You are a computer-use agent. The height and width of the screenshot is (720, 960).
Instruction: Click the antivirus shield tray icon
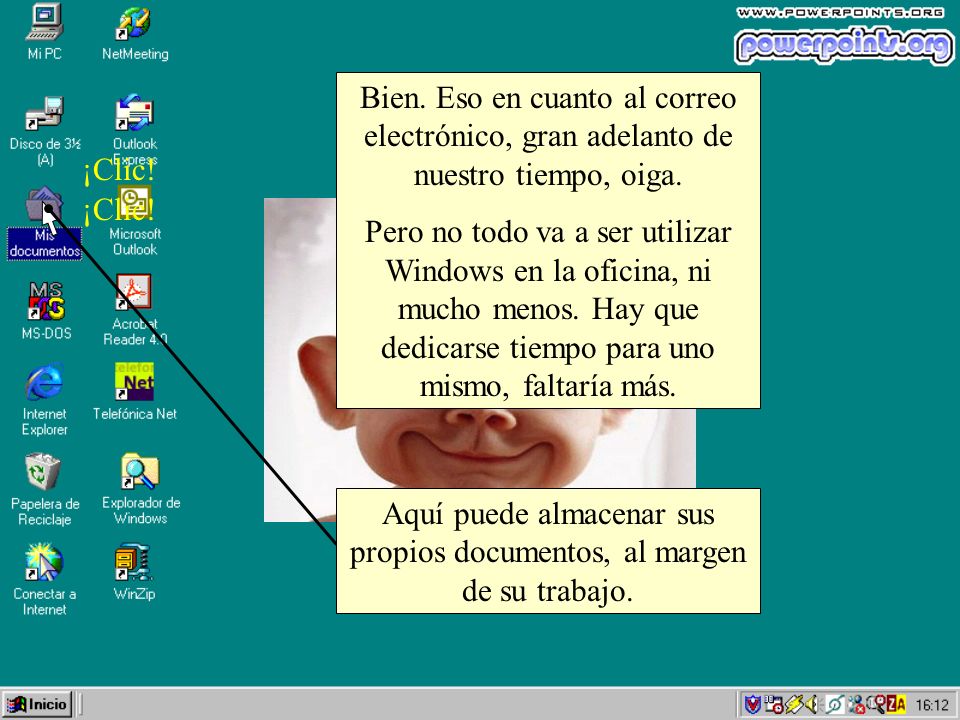pyautogui.click(x=752, y=705)
